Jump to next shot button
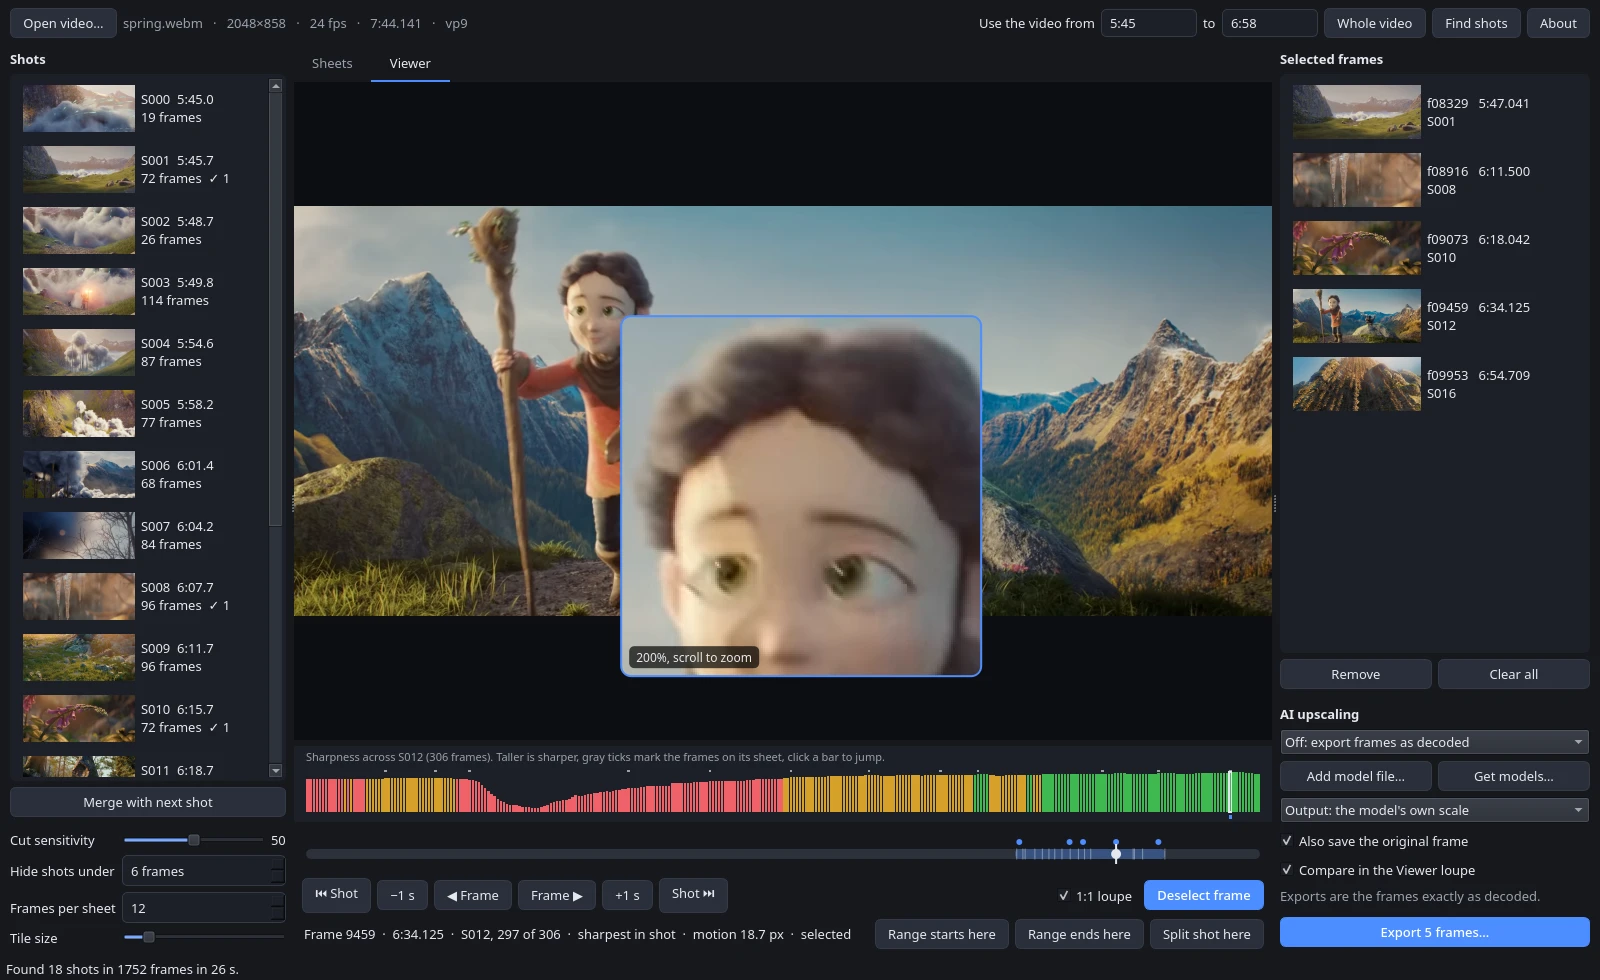 693,895
